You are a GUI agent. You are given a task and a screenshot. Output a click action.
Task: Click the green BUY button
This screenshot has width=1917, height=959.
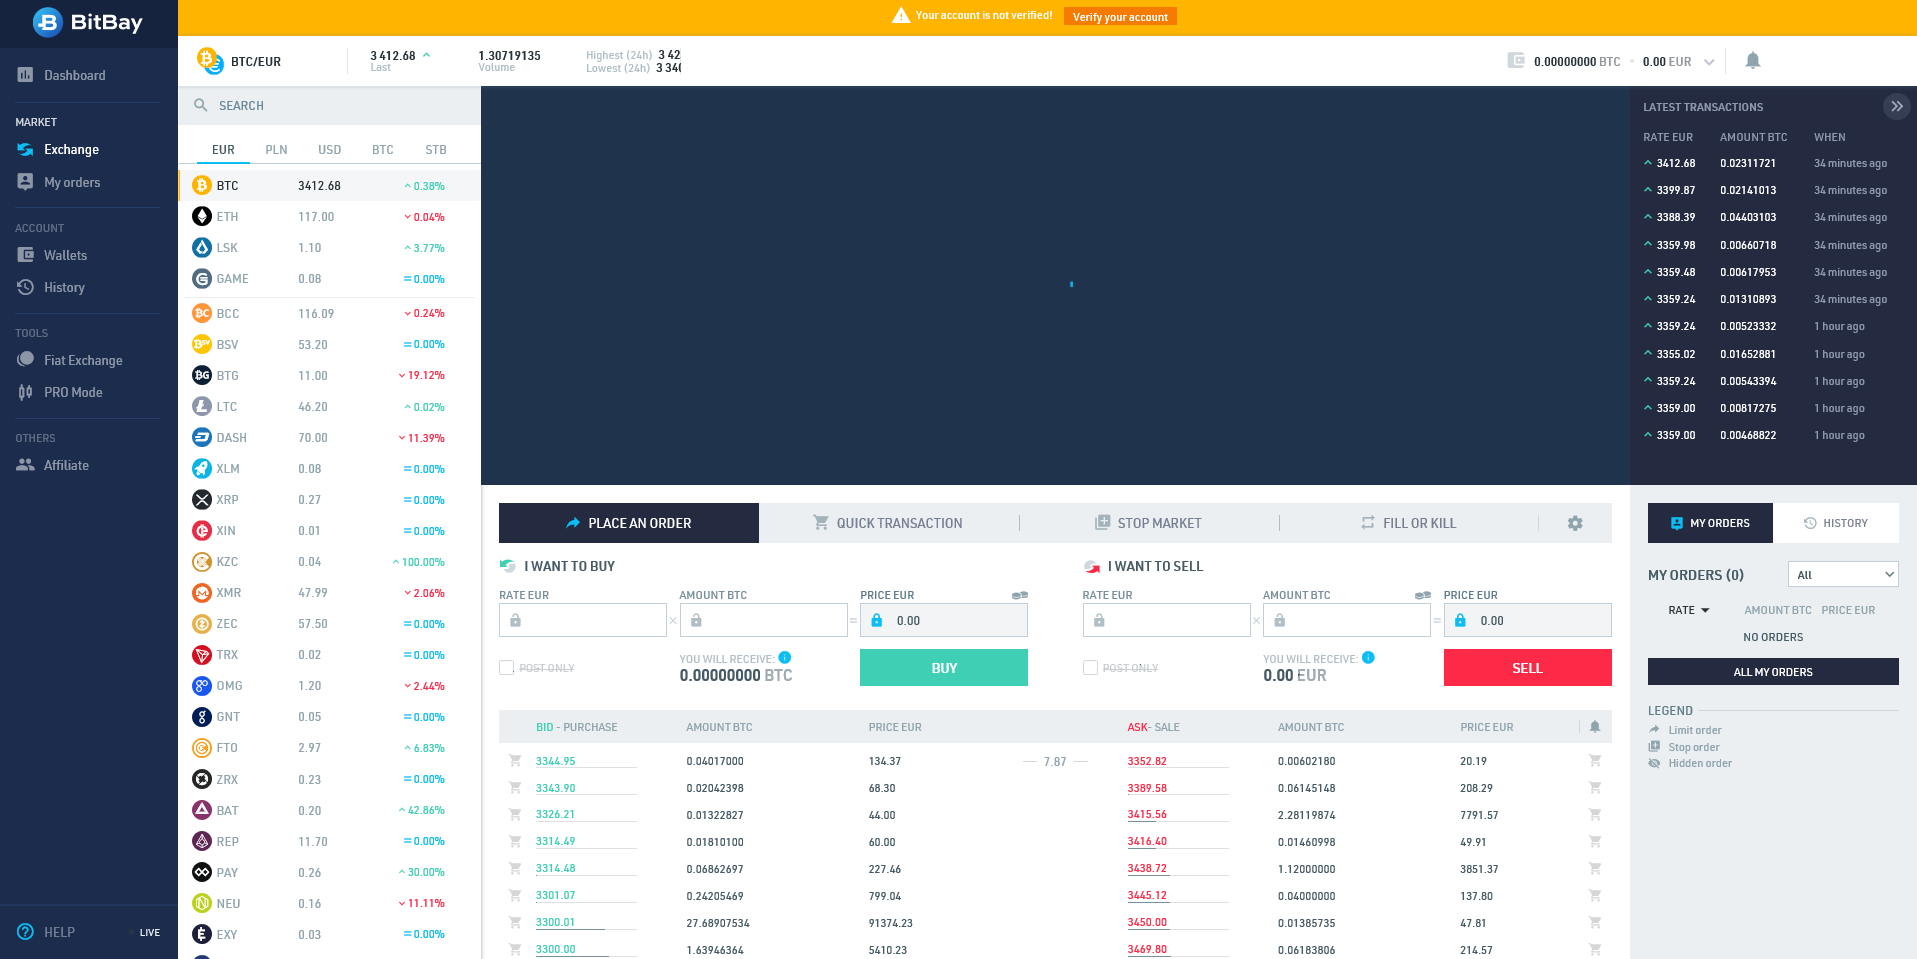(x=943, y=667)
